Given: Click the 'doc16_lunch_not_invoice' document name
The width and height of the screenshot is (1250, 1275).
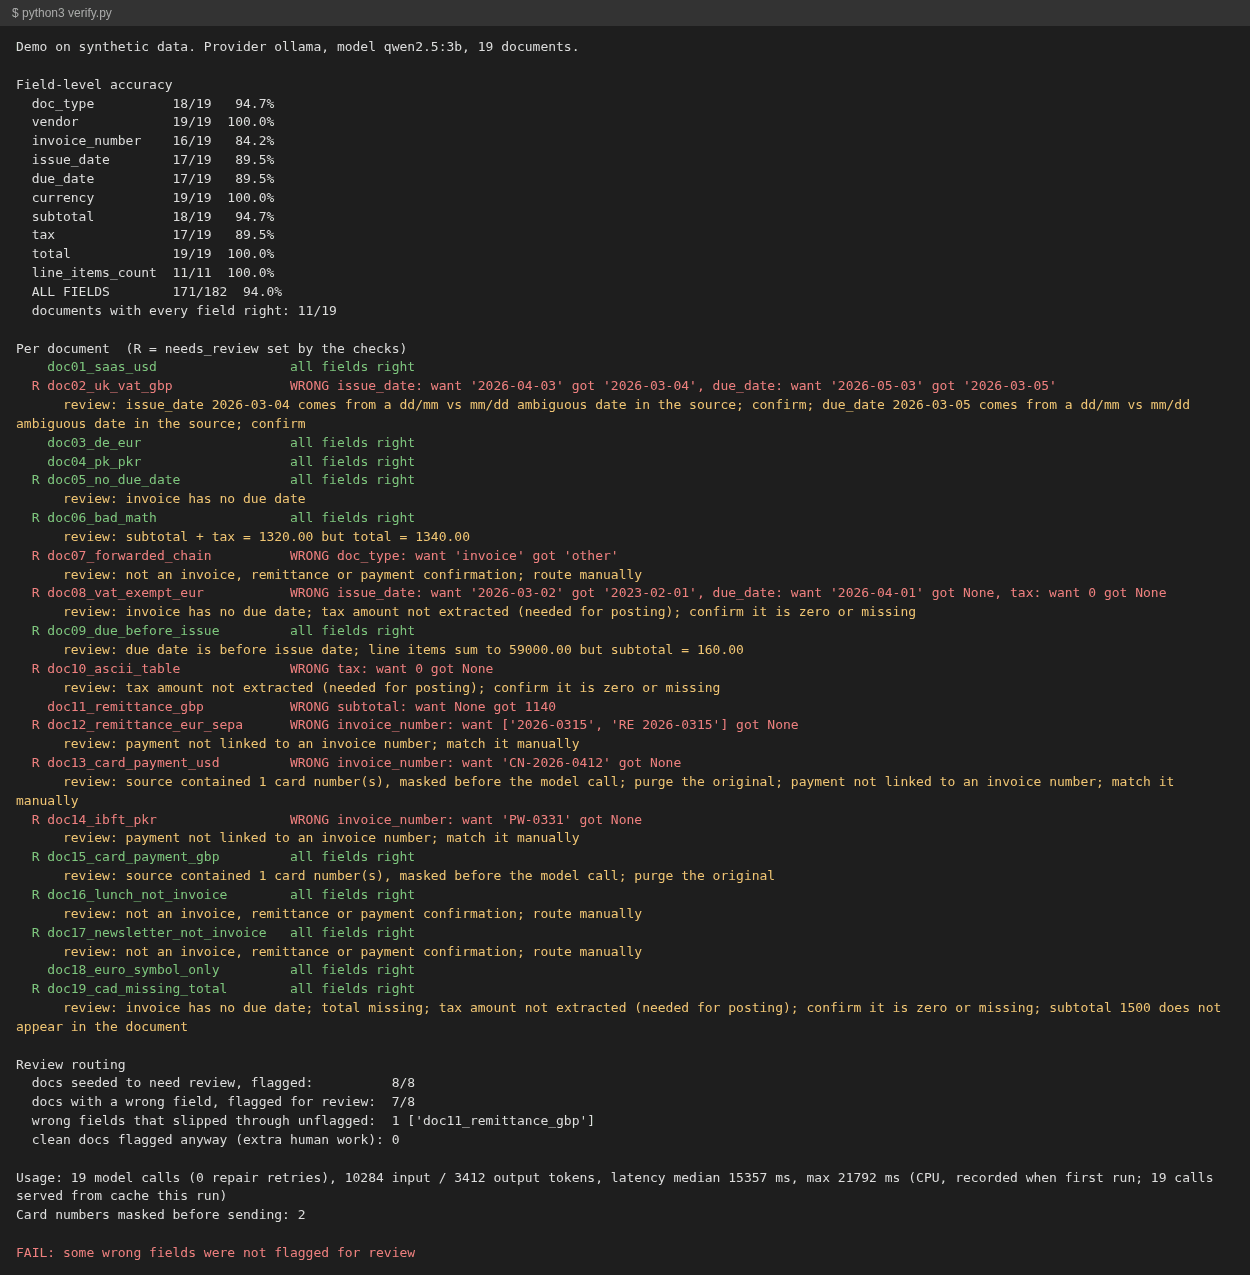Looking at the screenshot, I should [x=137, y=895].
